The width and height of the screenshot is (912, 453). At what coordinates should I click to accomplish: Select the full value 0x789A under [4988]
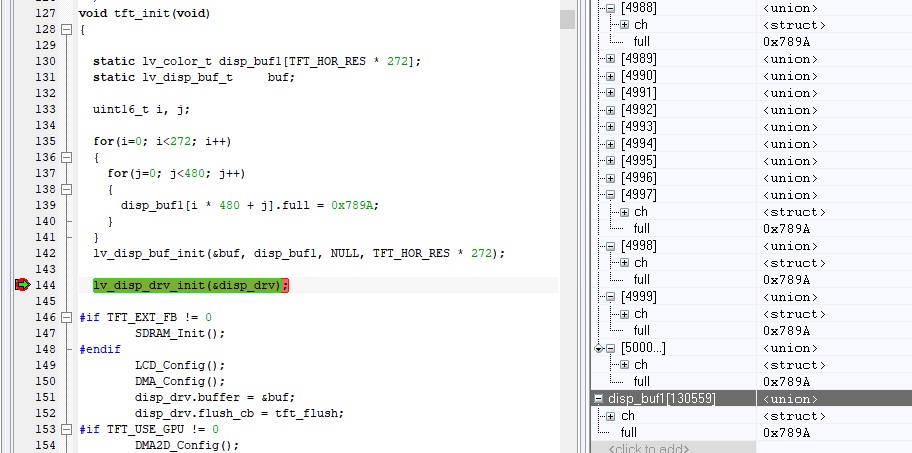coord(786,42)
